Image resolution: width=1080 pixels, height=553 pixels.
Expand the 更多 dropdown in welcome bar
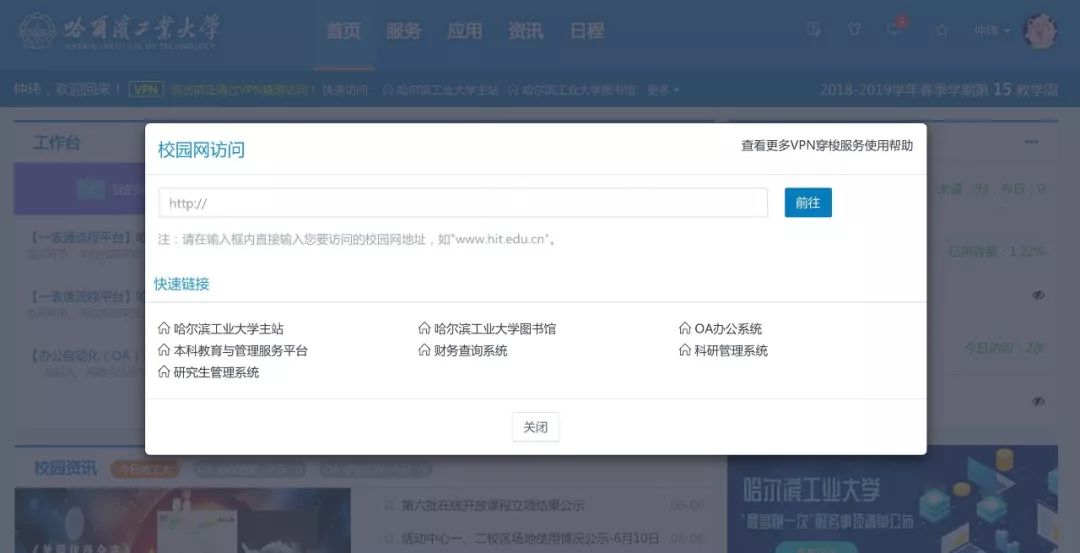click(663, 90)
